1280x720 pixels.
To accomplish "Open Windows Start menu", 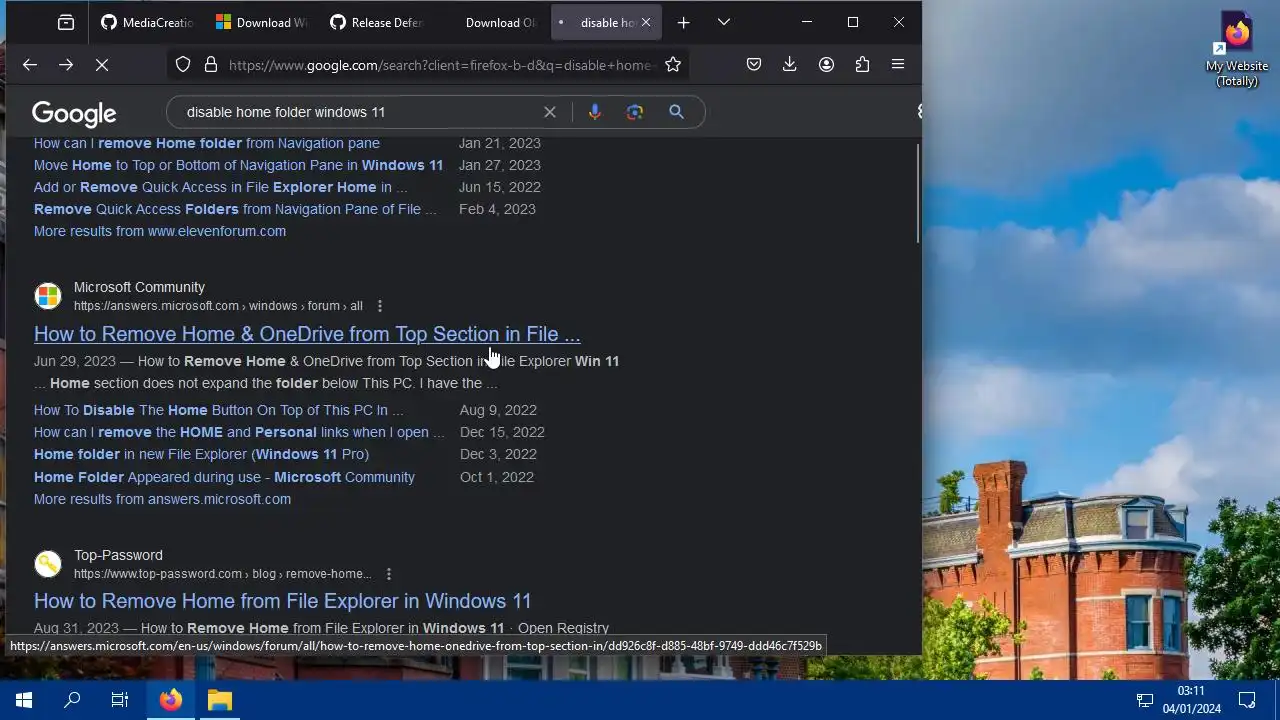I will pyautogui.click(x=24, y=700).
